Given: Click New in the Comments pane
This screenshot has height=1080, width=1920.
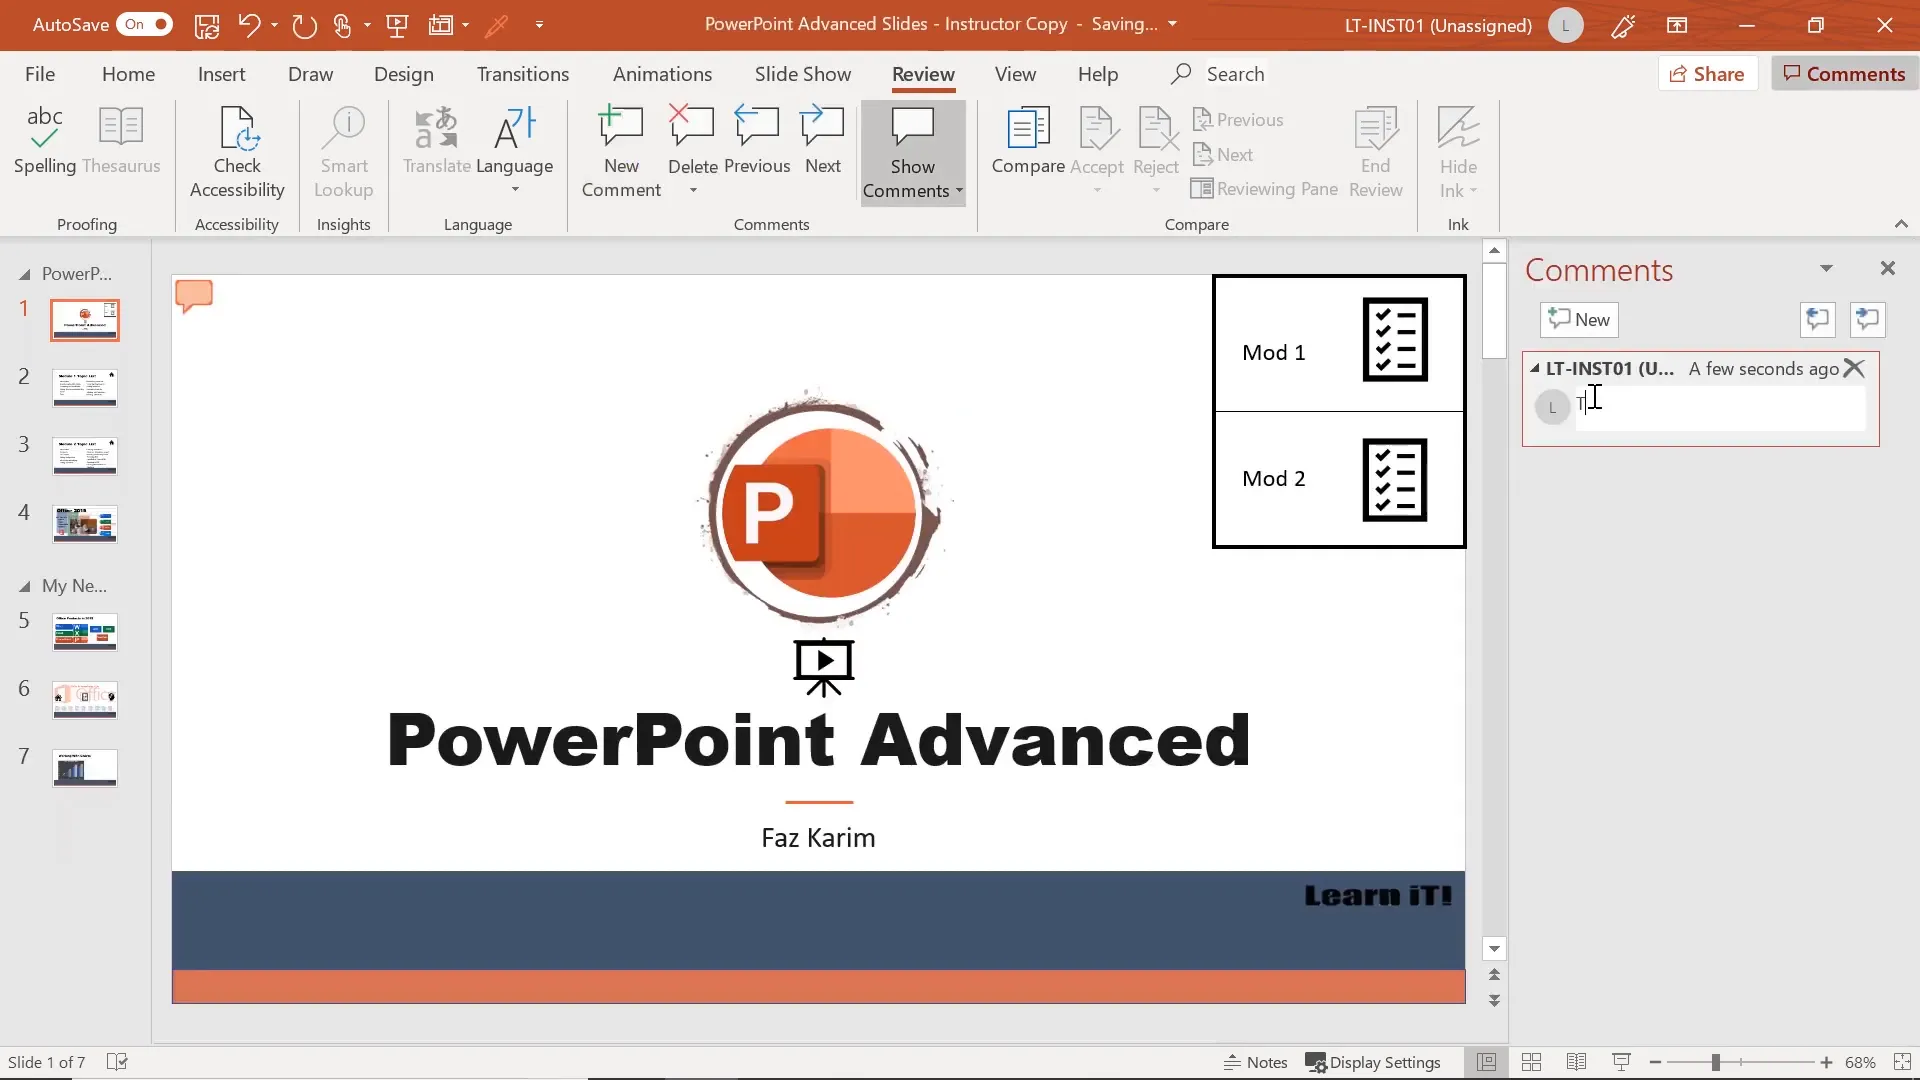Looking at the screenshot, I should click(x=1579, y=320).
